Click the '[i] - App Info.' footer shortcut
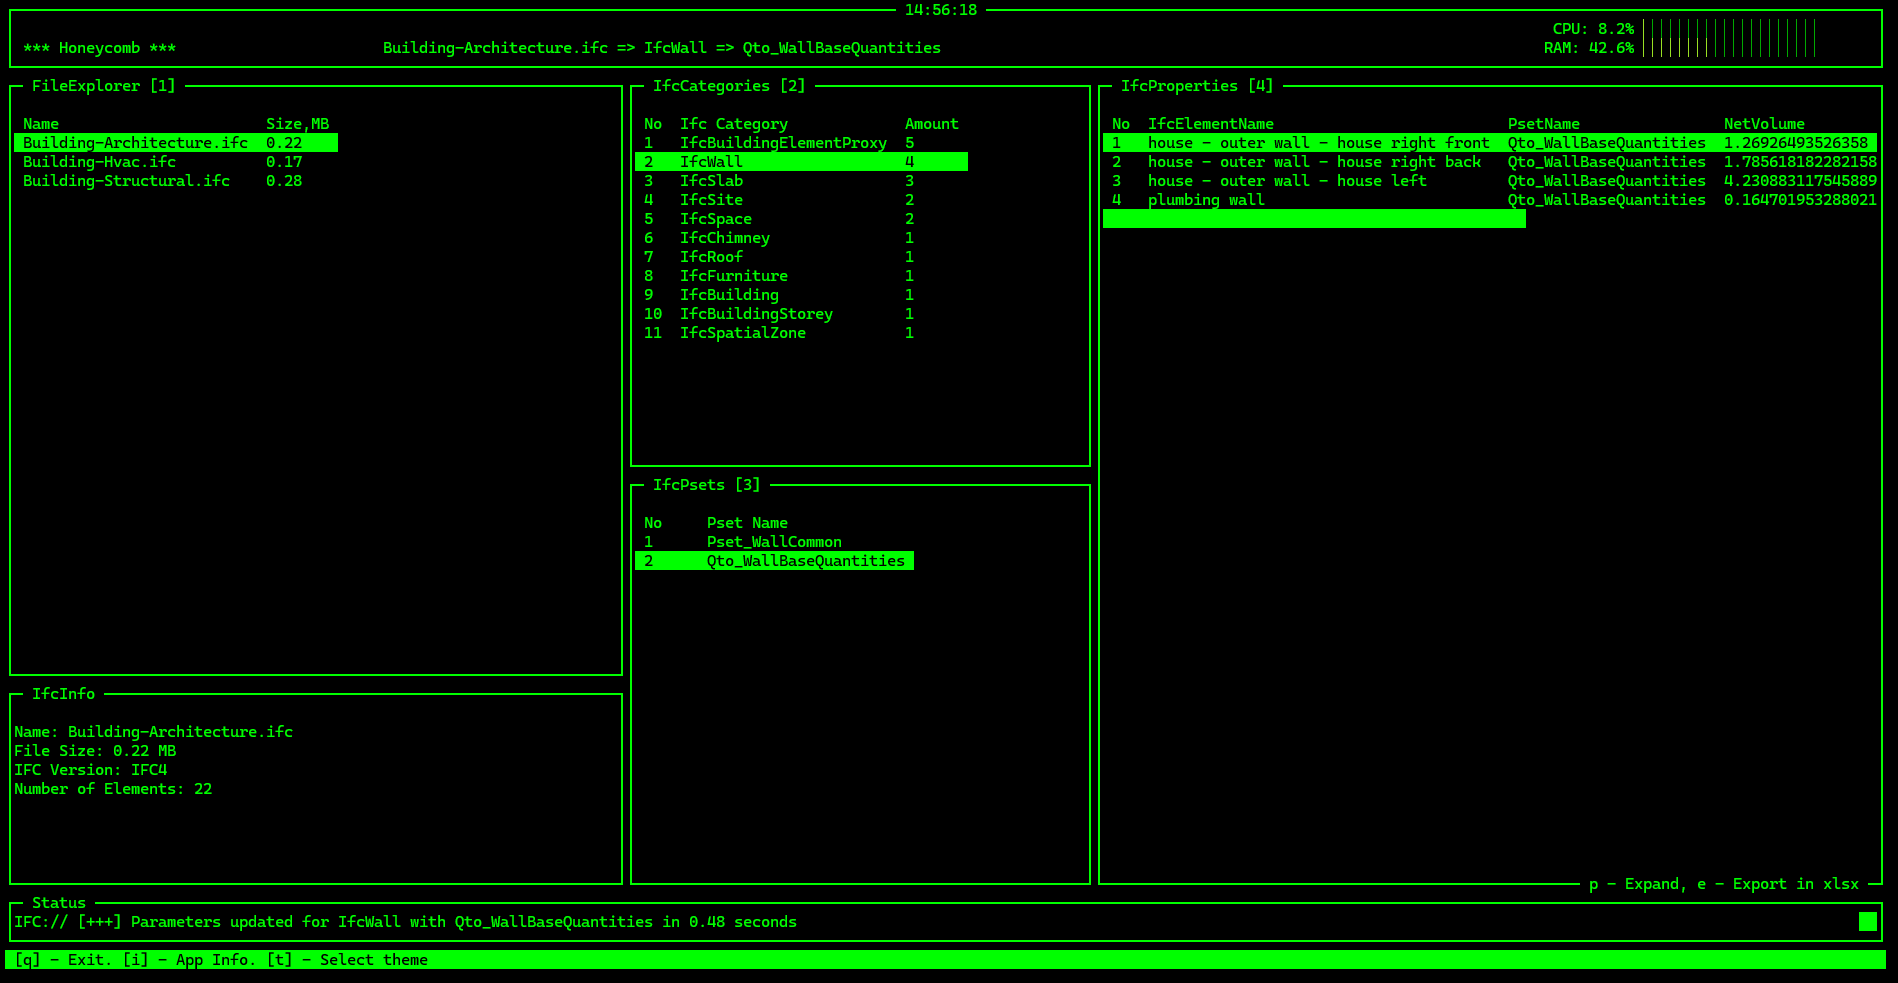 click(189, 960)
